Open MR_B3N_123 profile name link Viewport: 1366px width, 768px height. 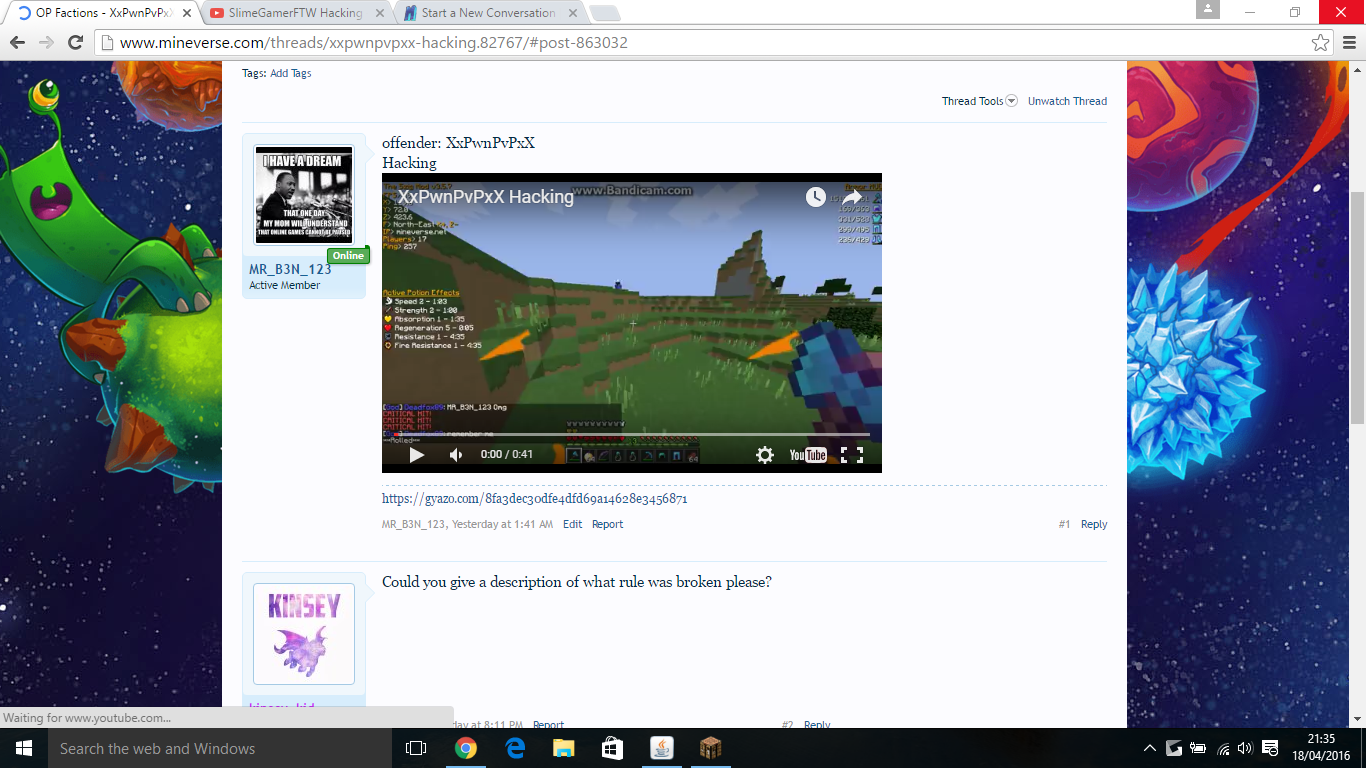[290, 269]
